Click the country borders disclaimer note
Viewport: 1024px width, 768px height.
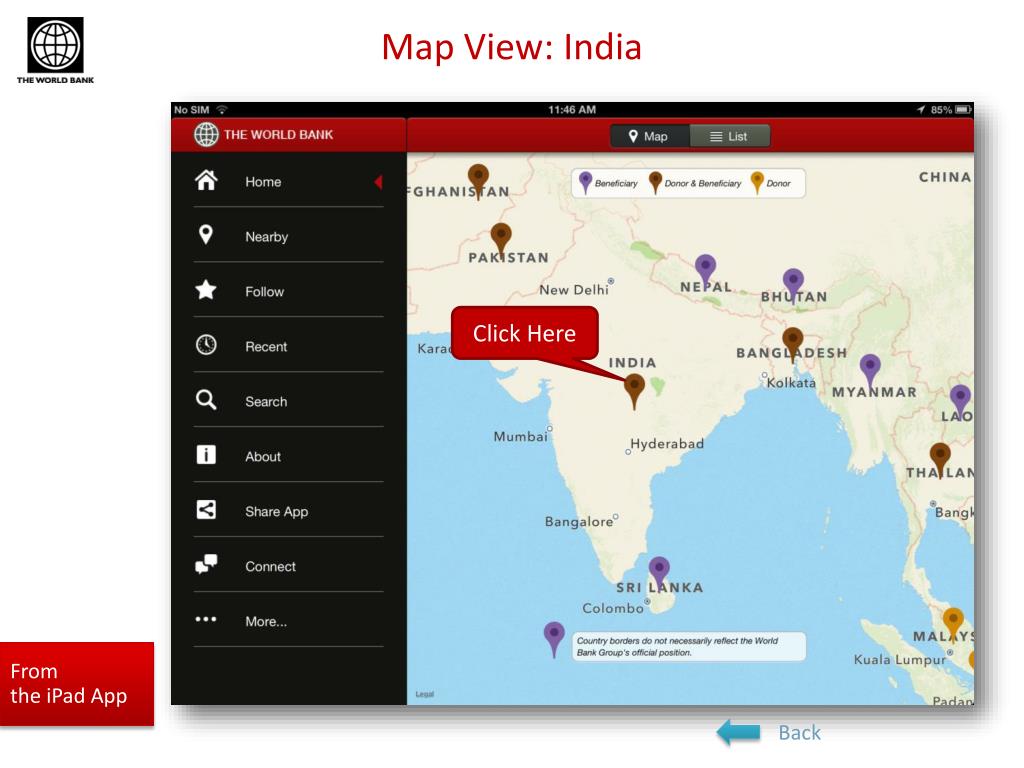689,647
